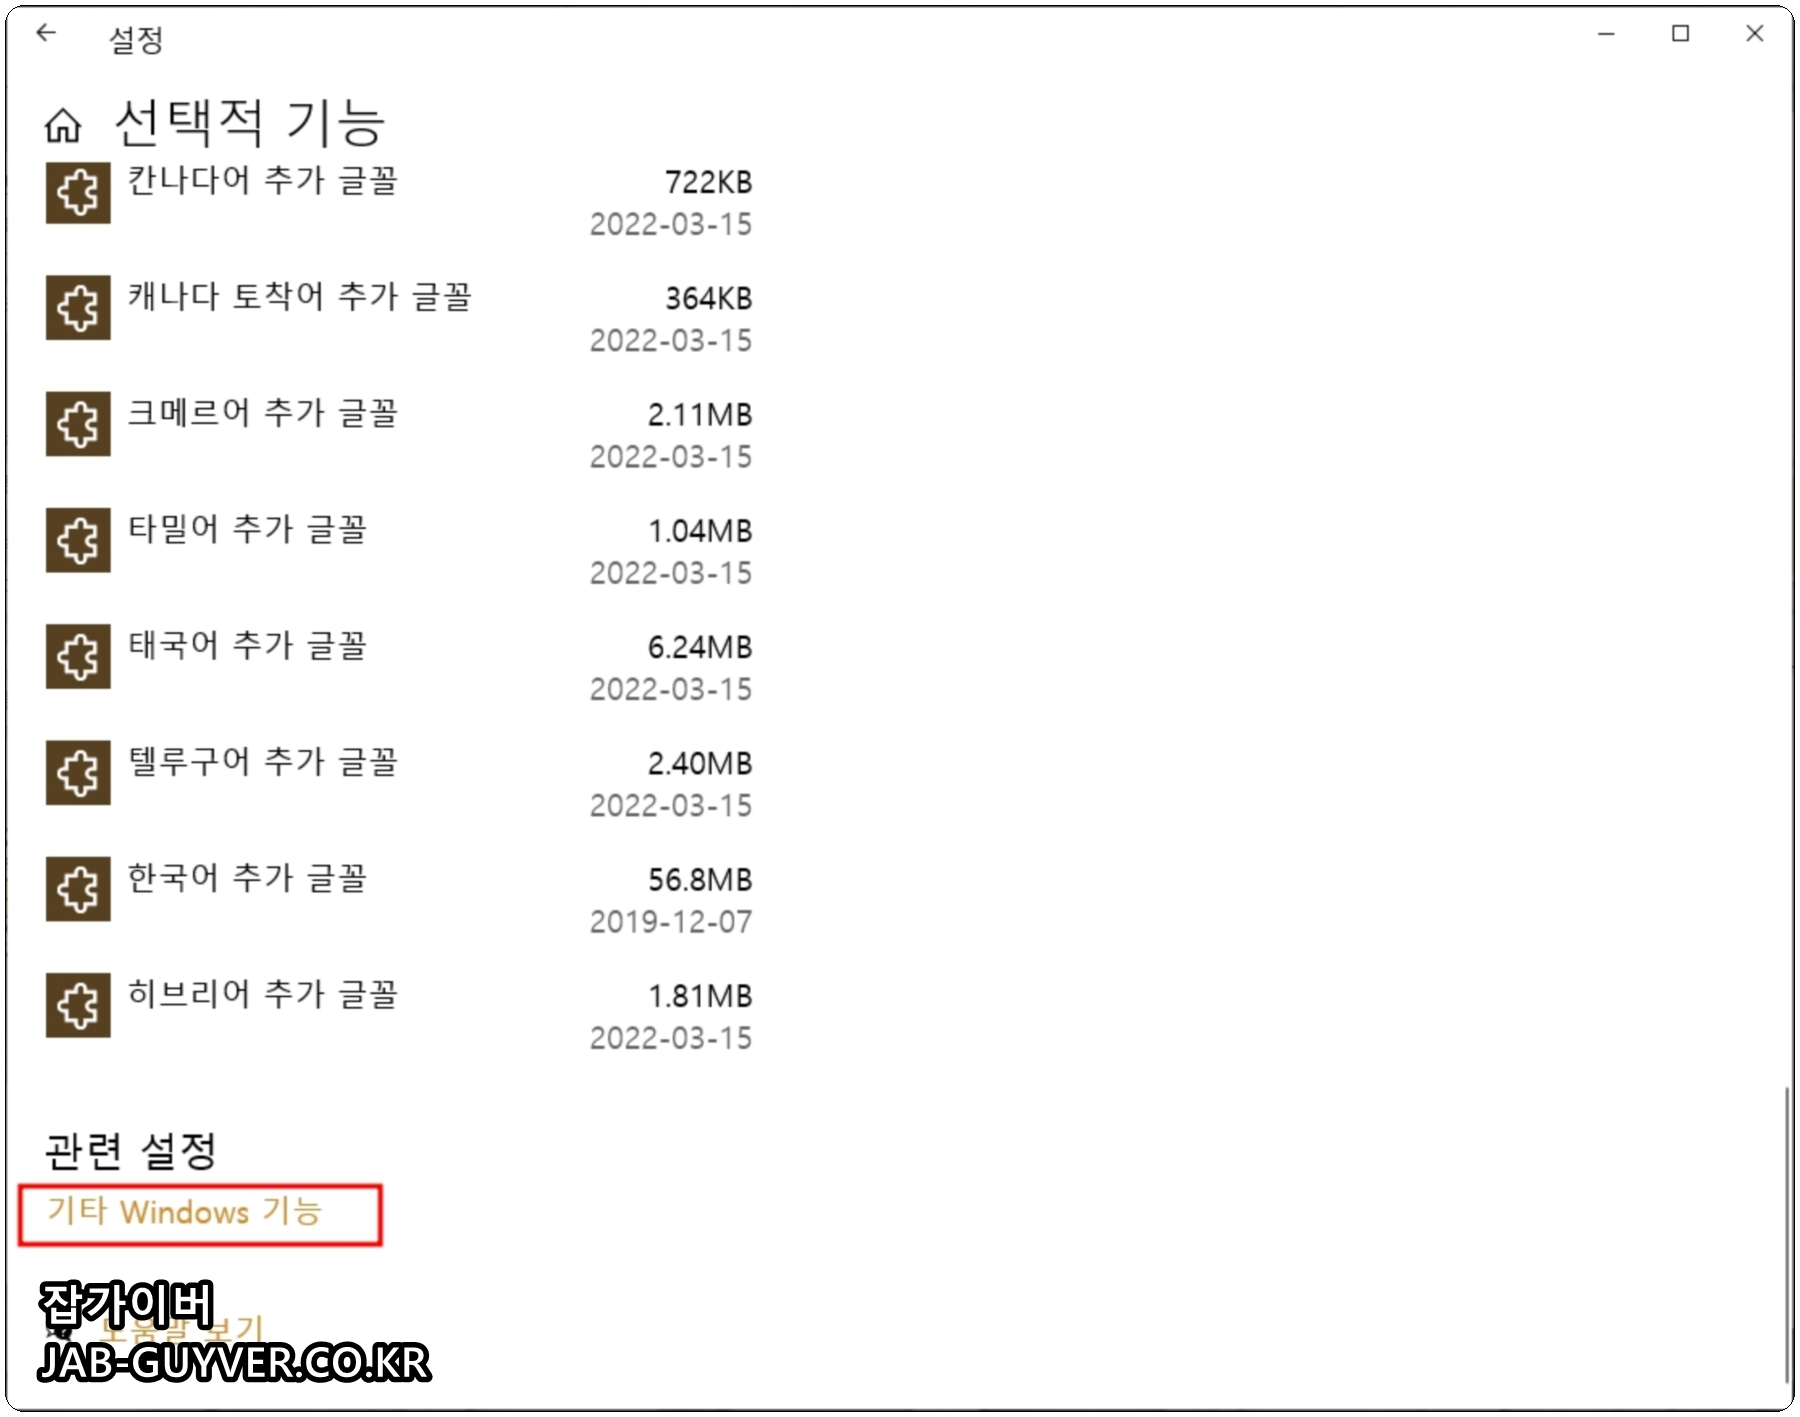Click the 태국어 추가 글꼴 label
Image resolution: width=1800 pixels, height=1417 pixels.
(x=247, y=646)
